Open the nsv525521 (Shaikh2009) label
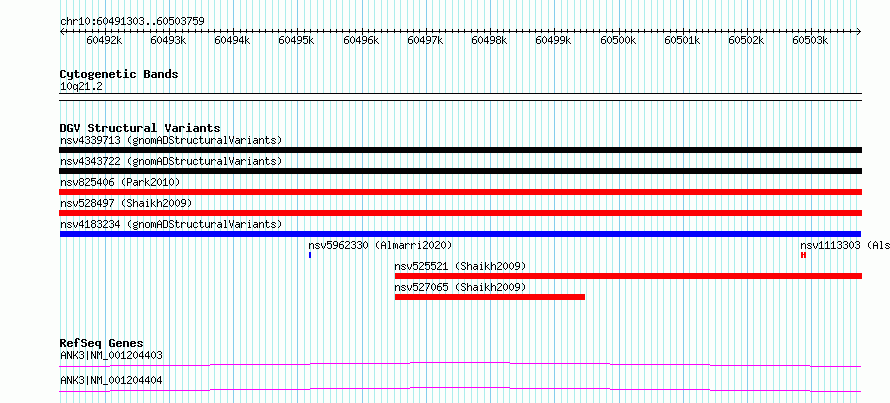The image size is (890, 403). tap(460, 266)
